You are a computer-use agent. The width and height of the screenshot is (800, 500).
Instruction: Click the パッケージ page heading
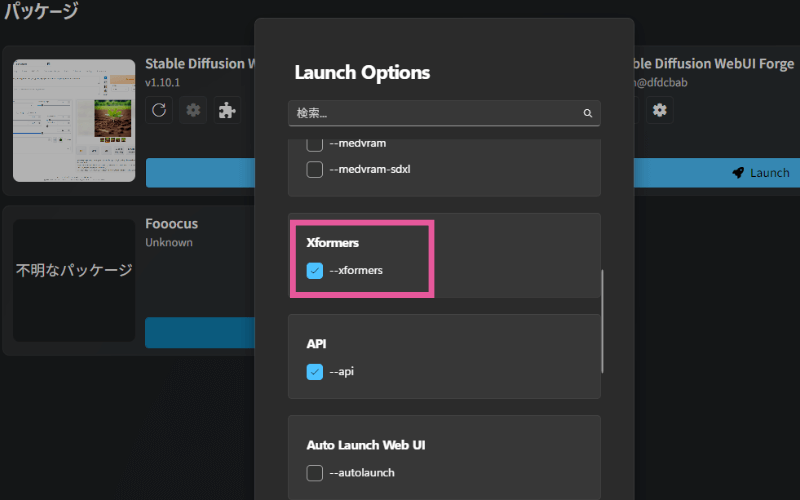coord(41,13)
